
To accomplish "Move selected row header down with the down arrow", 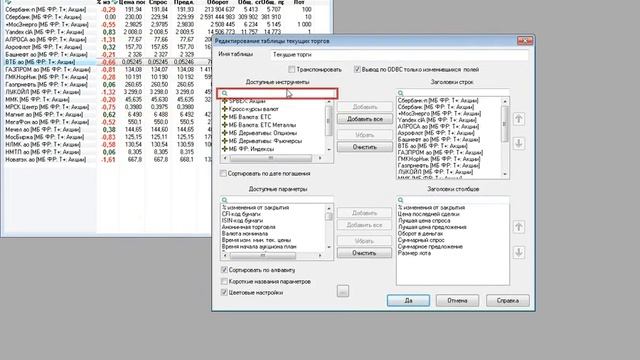I will (519, 144).
